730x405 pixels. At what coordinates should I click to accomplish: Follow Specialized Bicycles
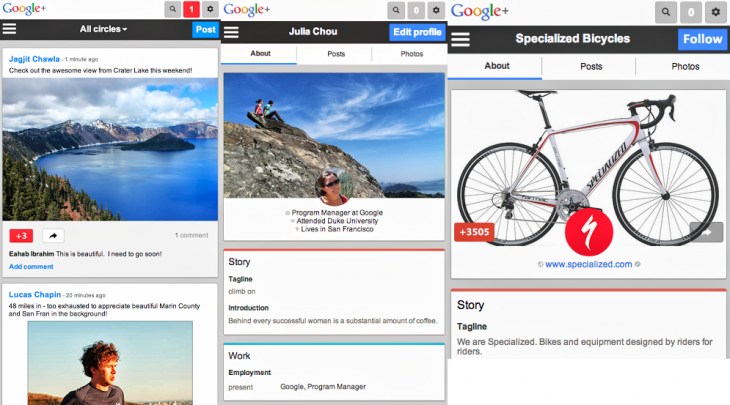[x=701, y=39]
